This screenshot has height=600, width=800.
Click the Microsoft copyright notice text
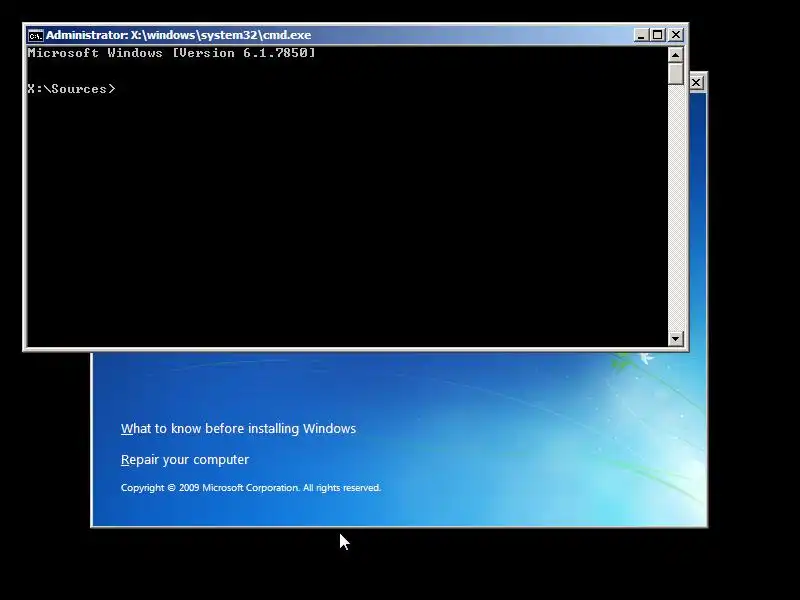pyautogui.click(x=251, y=488)
